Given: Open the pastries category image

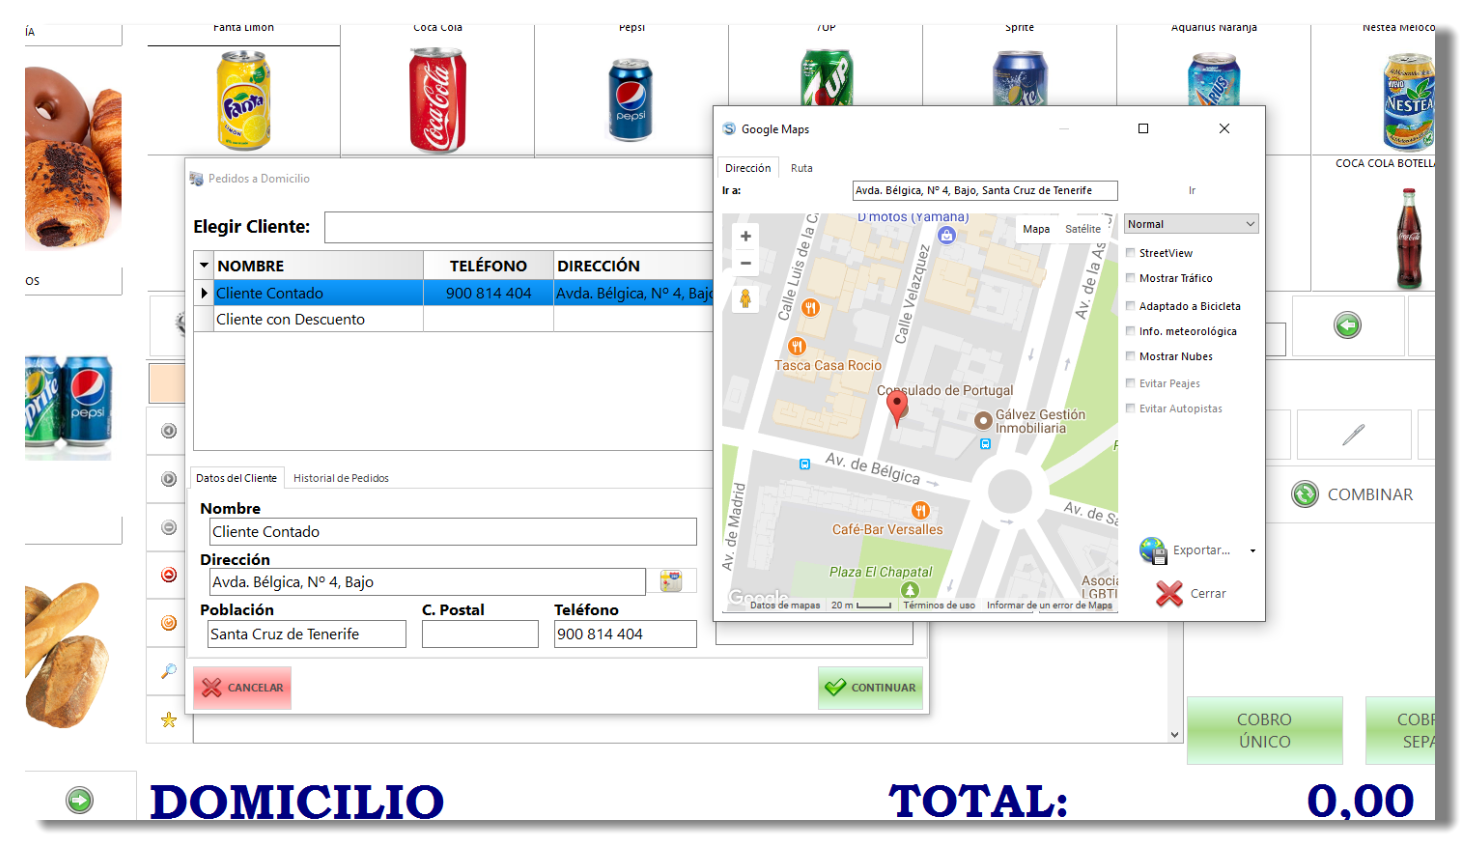Looking at the screenshot, I should pyautogui.click(x=73, y=157).
